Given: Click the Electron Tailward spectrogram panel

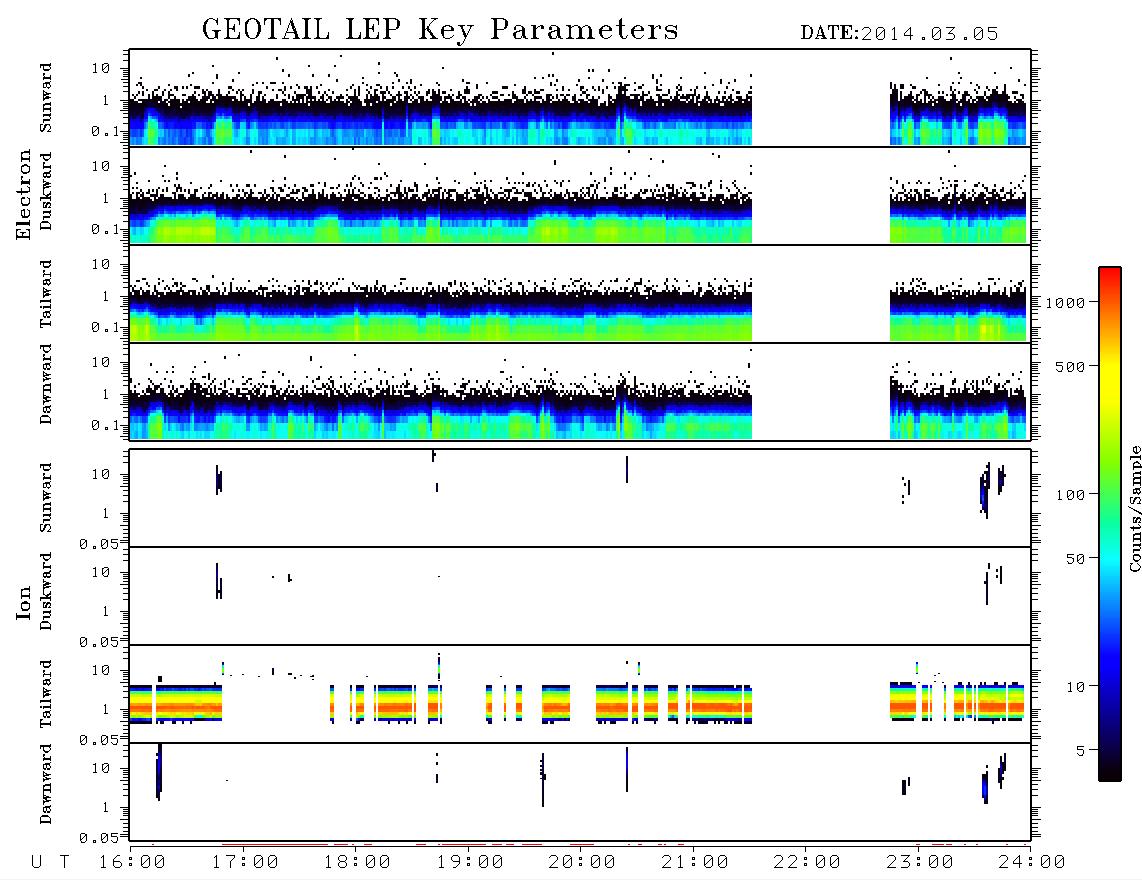Looking at the screenshot, I should tap(580, 293).
